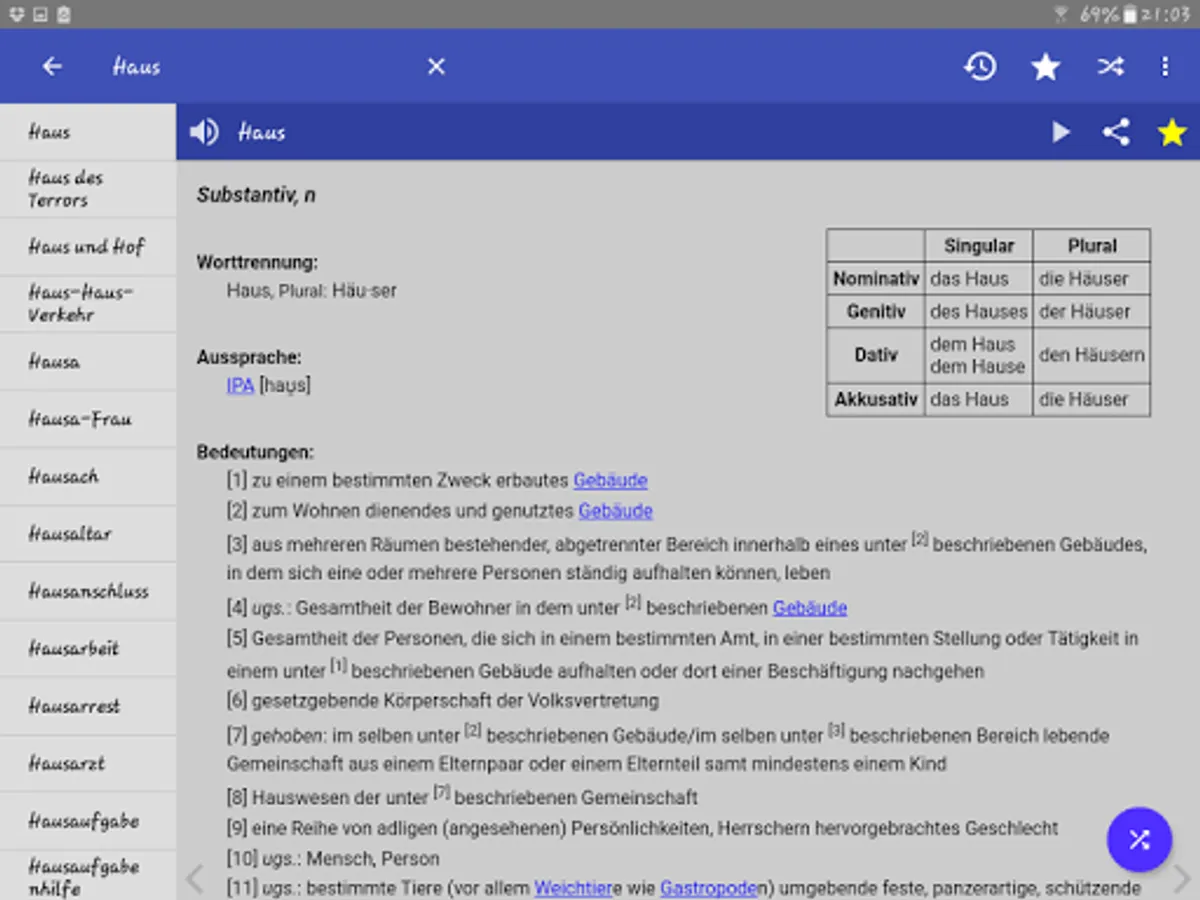
Task: Tap the 'Genitiv' row label
Action: tap(876, 312)
